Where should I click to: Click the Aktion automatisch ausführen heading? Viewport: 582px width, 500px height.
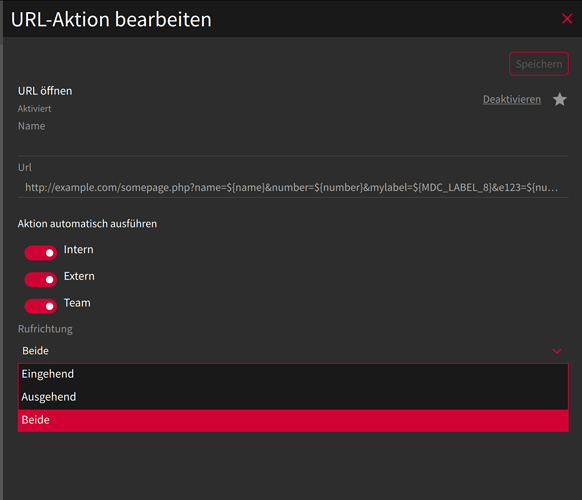(x=87, y=224)
